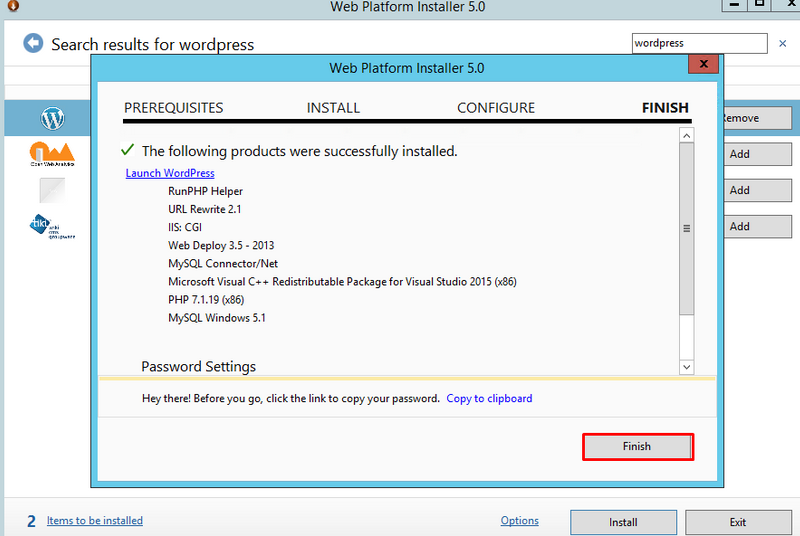Click the number 2 items count

pos(32,521)
